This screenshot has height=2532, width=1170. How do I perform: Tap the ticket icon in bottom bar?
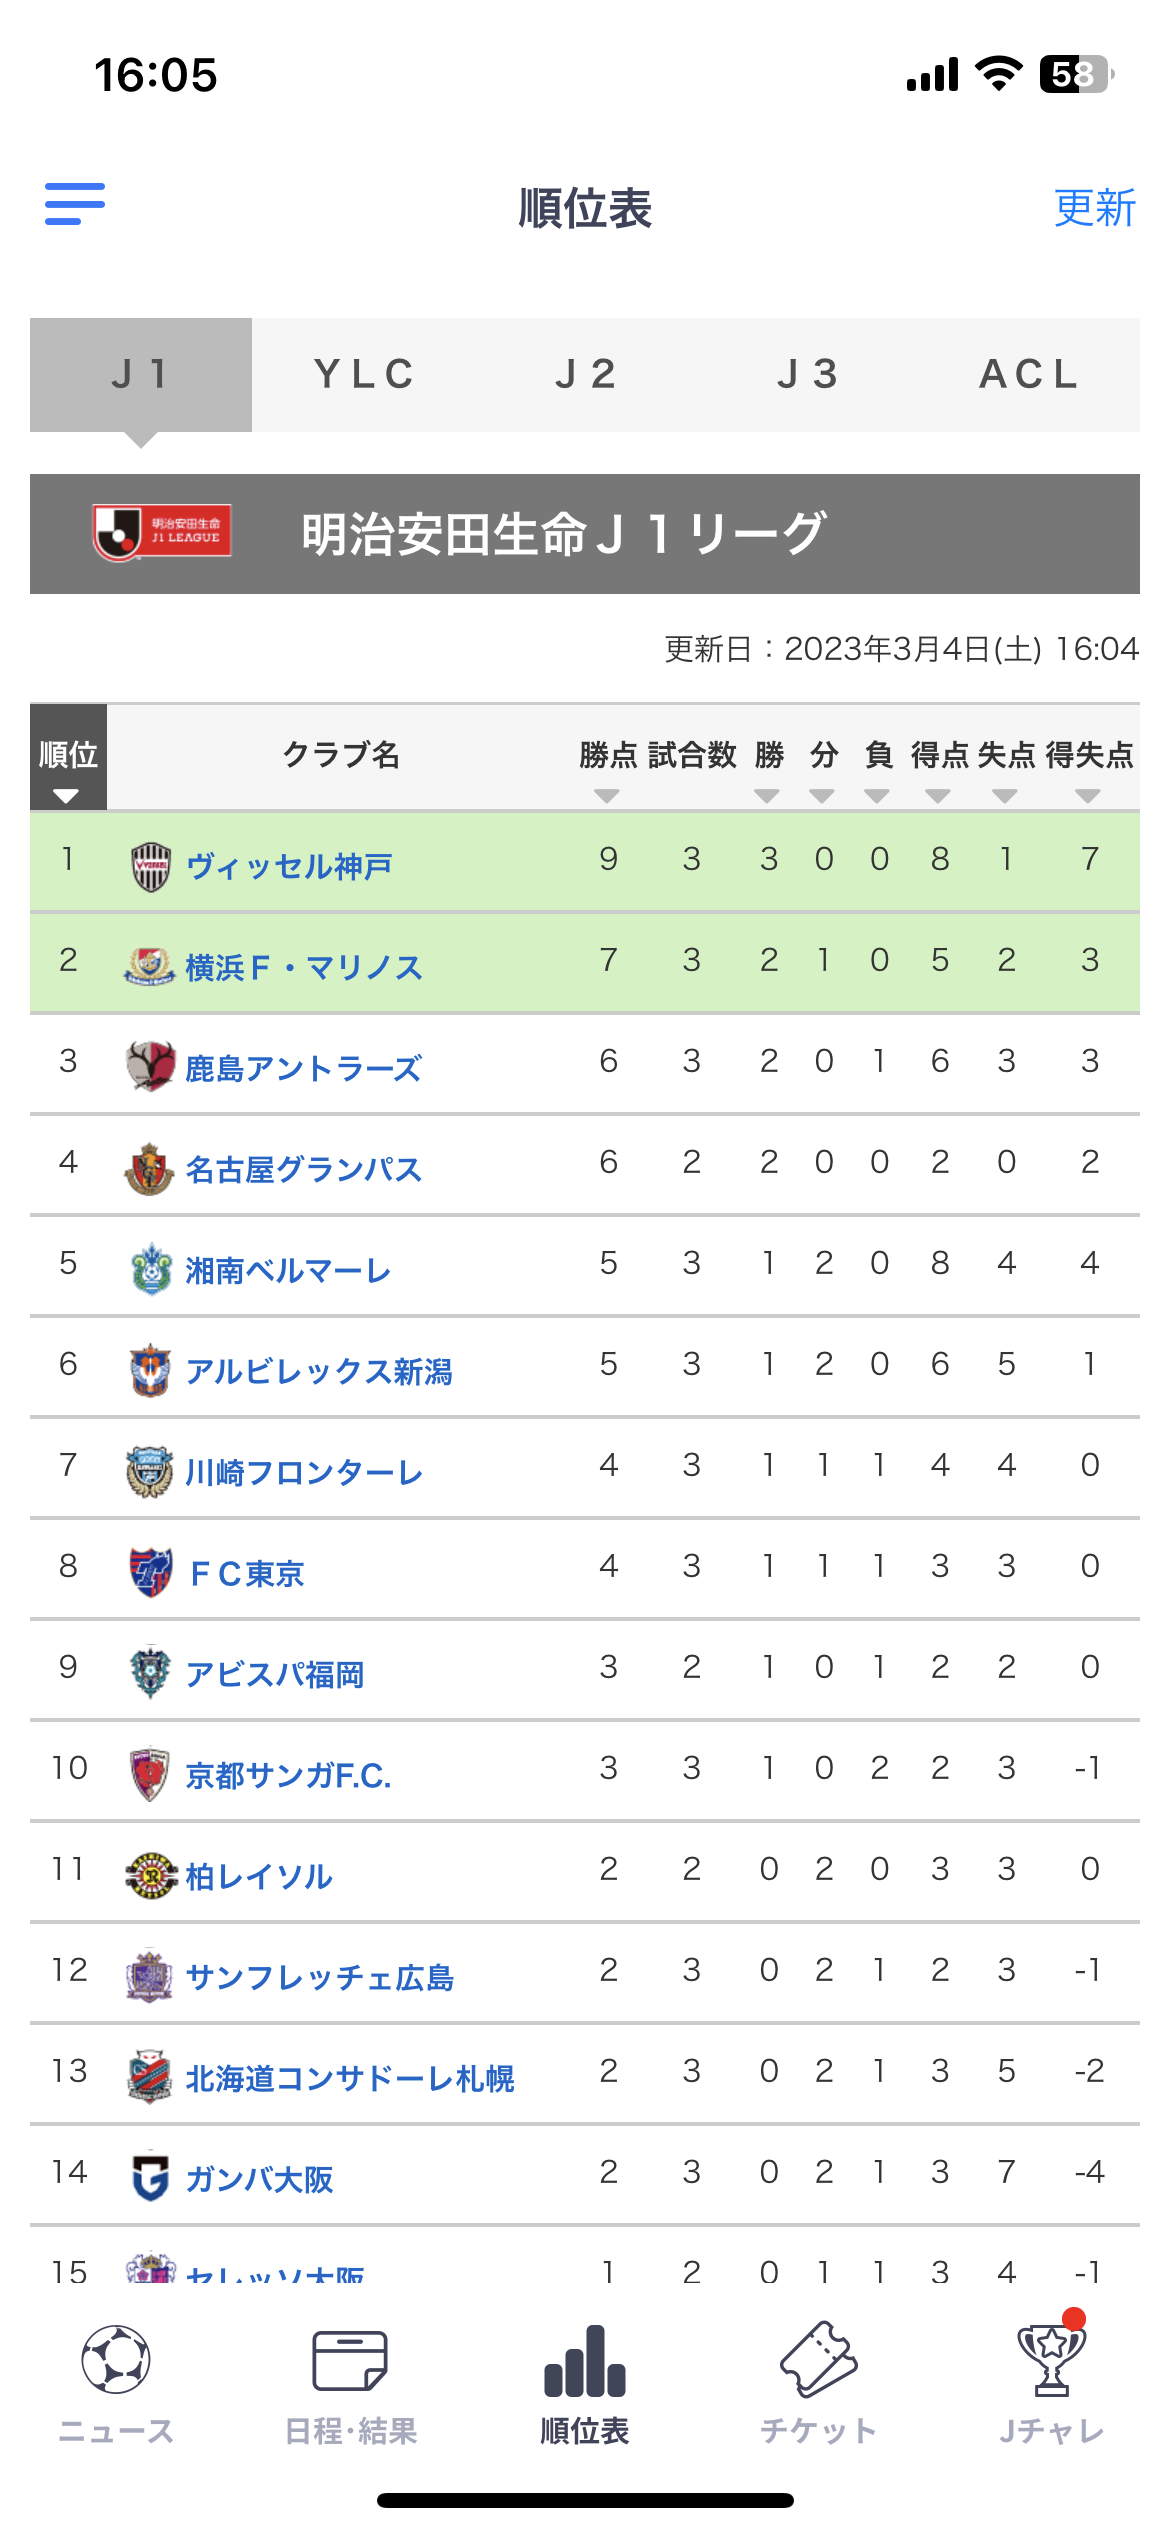tap(818, 2360)
